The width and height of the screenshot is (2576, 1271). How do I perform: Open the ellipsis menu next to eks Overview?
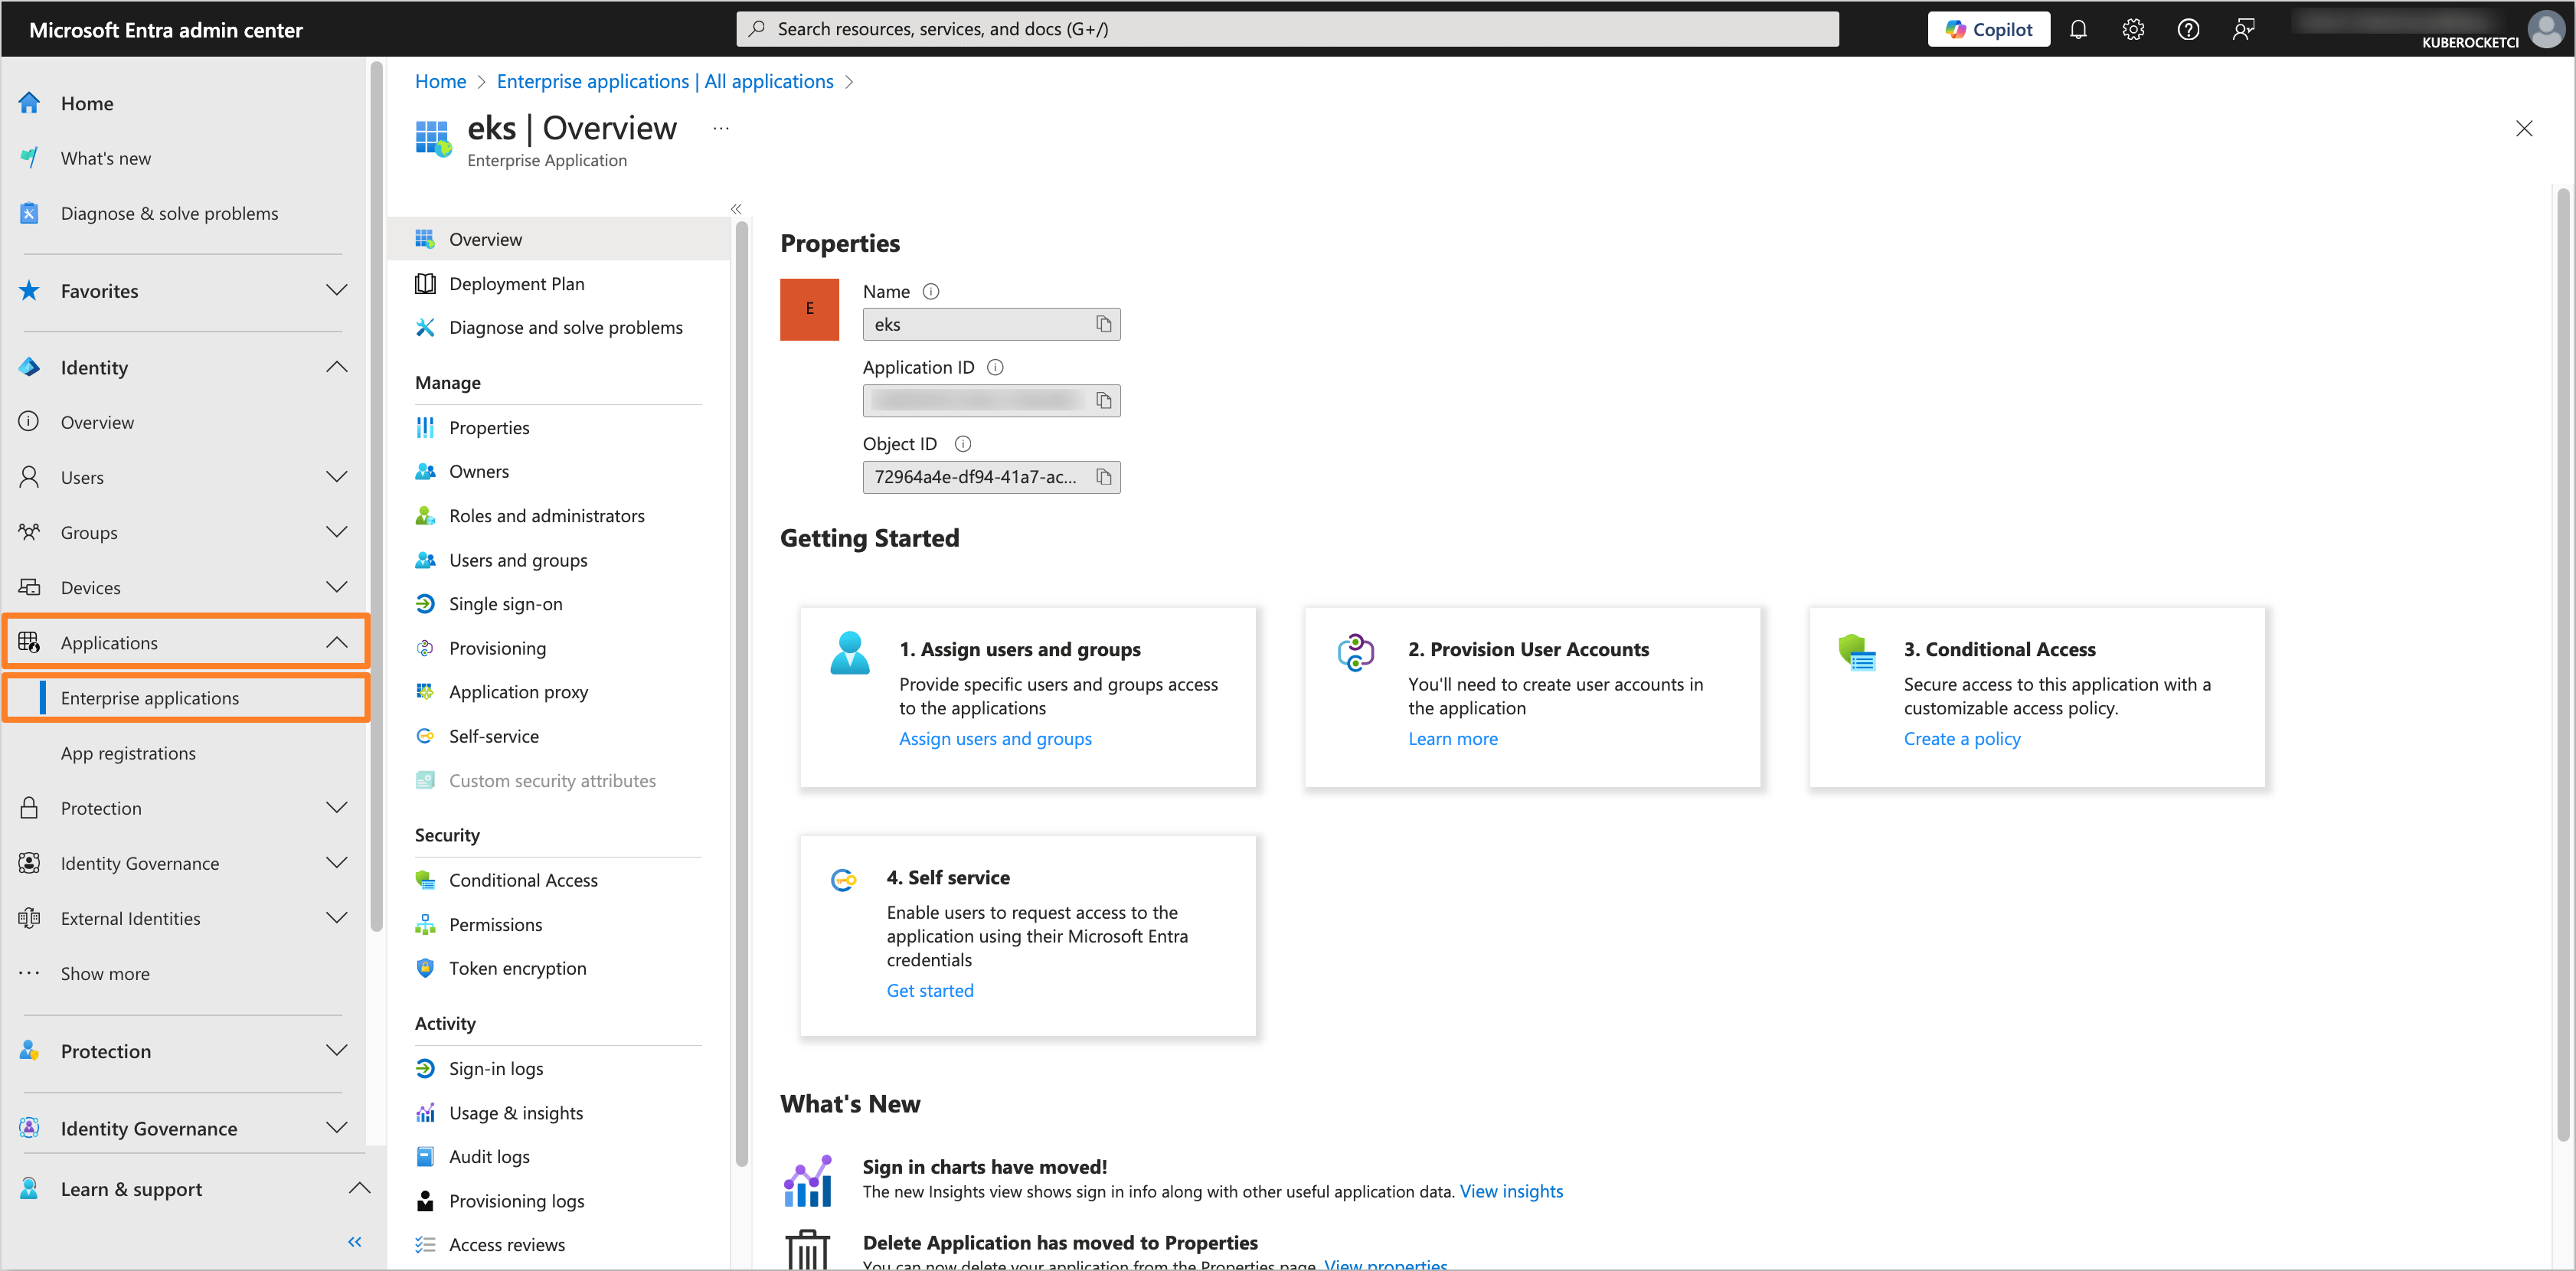click(x=719, y=128)
